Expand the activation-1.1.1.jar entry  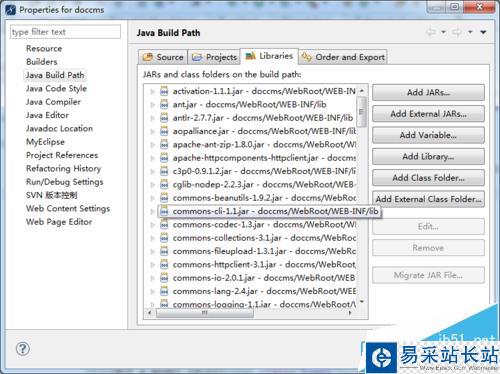[152, 91]
